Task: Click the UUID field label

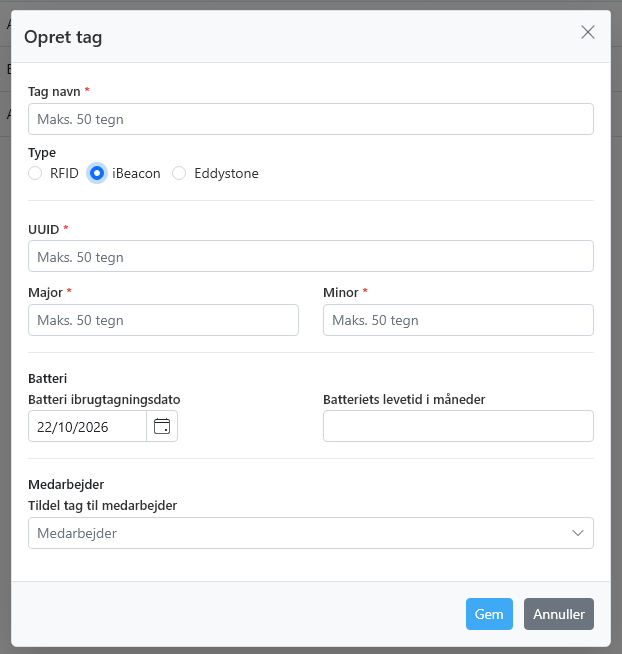Action: (44, 229)
